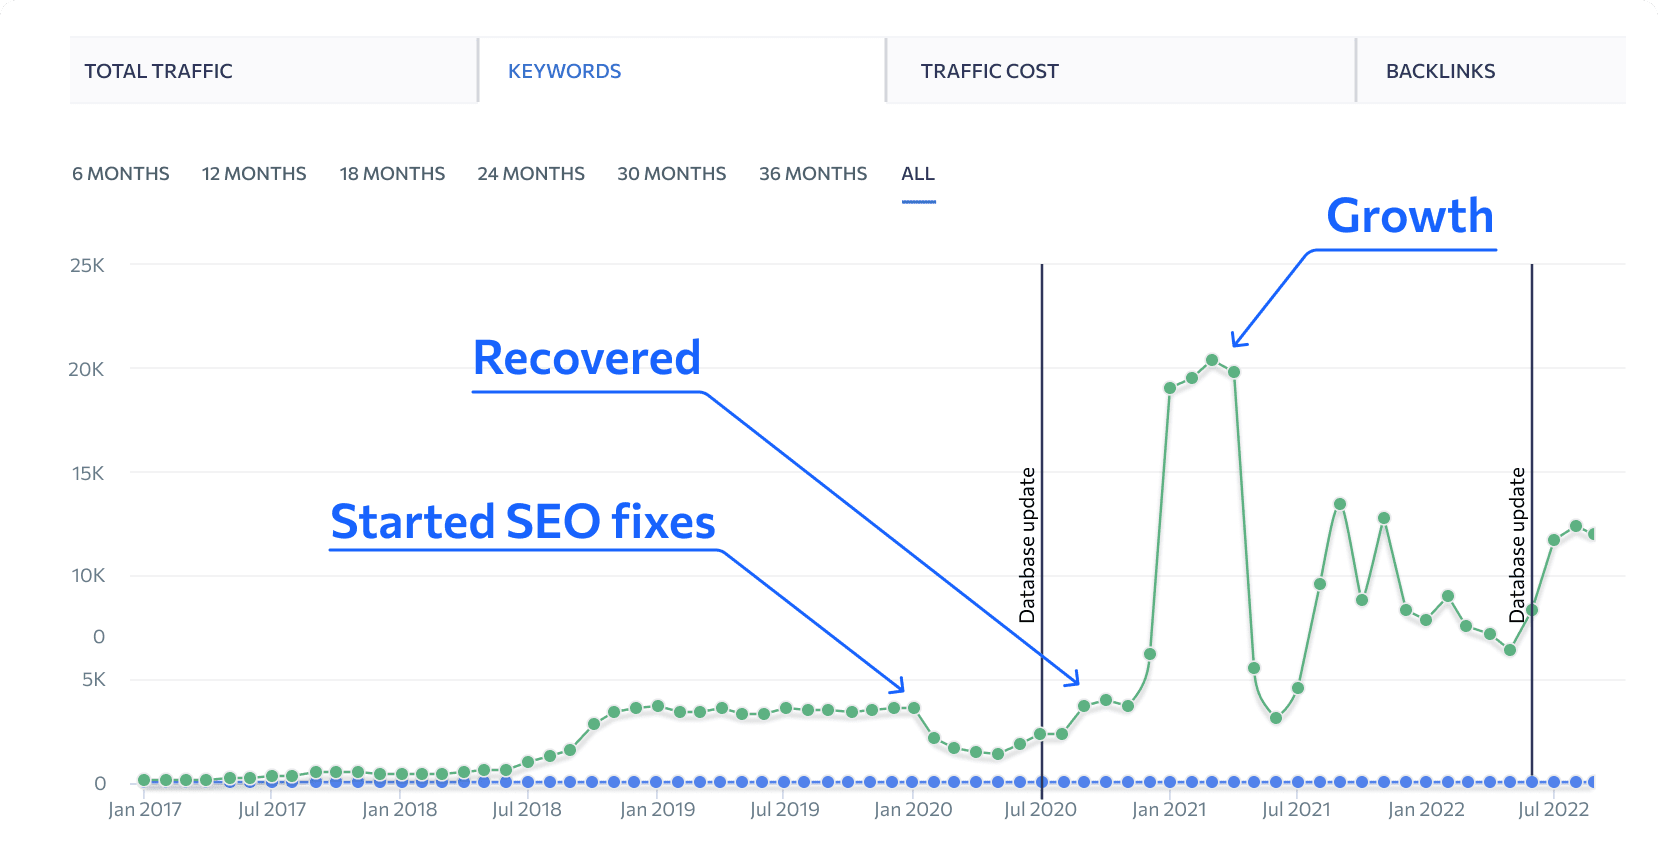The width and height of the screenshot is (1658, 866).
Task: Apply the 24 Months date filter
Action: (x=531, y=173)
